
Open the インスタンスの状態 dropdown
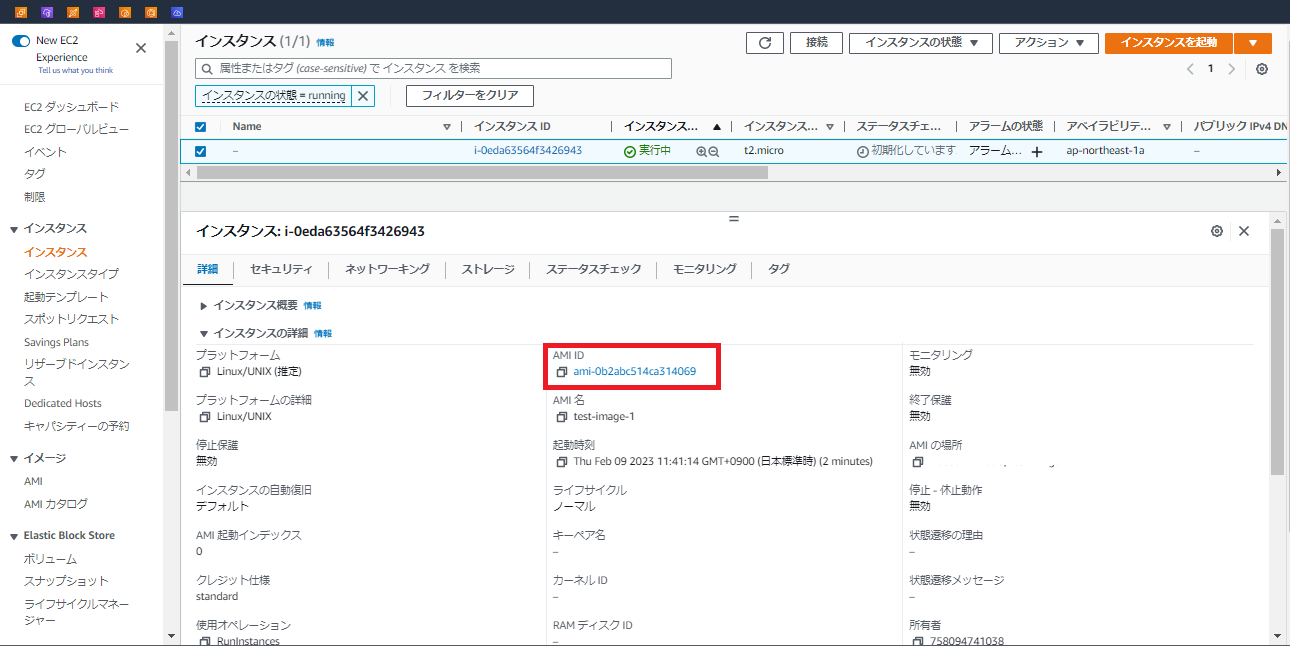[919, 43]
